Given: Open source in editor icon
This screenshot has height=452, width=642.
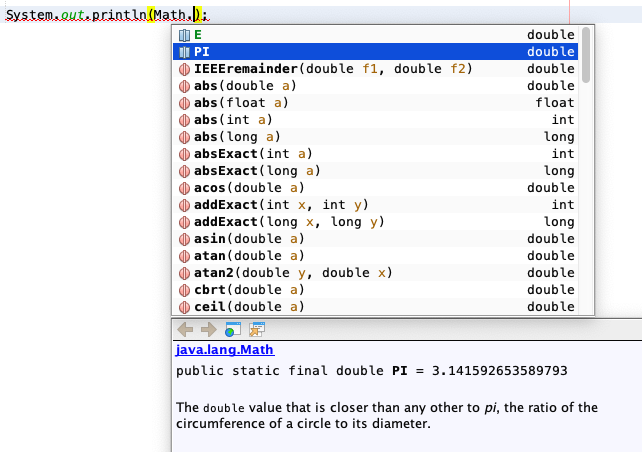Looking at the screenshot, I should [x=257, y=329].
